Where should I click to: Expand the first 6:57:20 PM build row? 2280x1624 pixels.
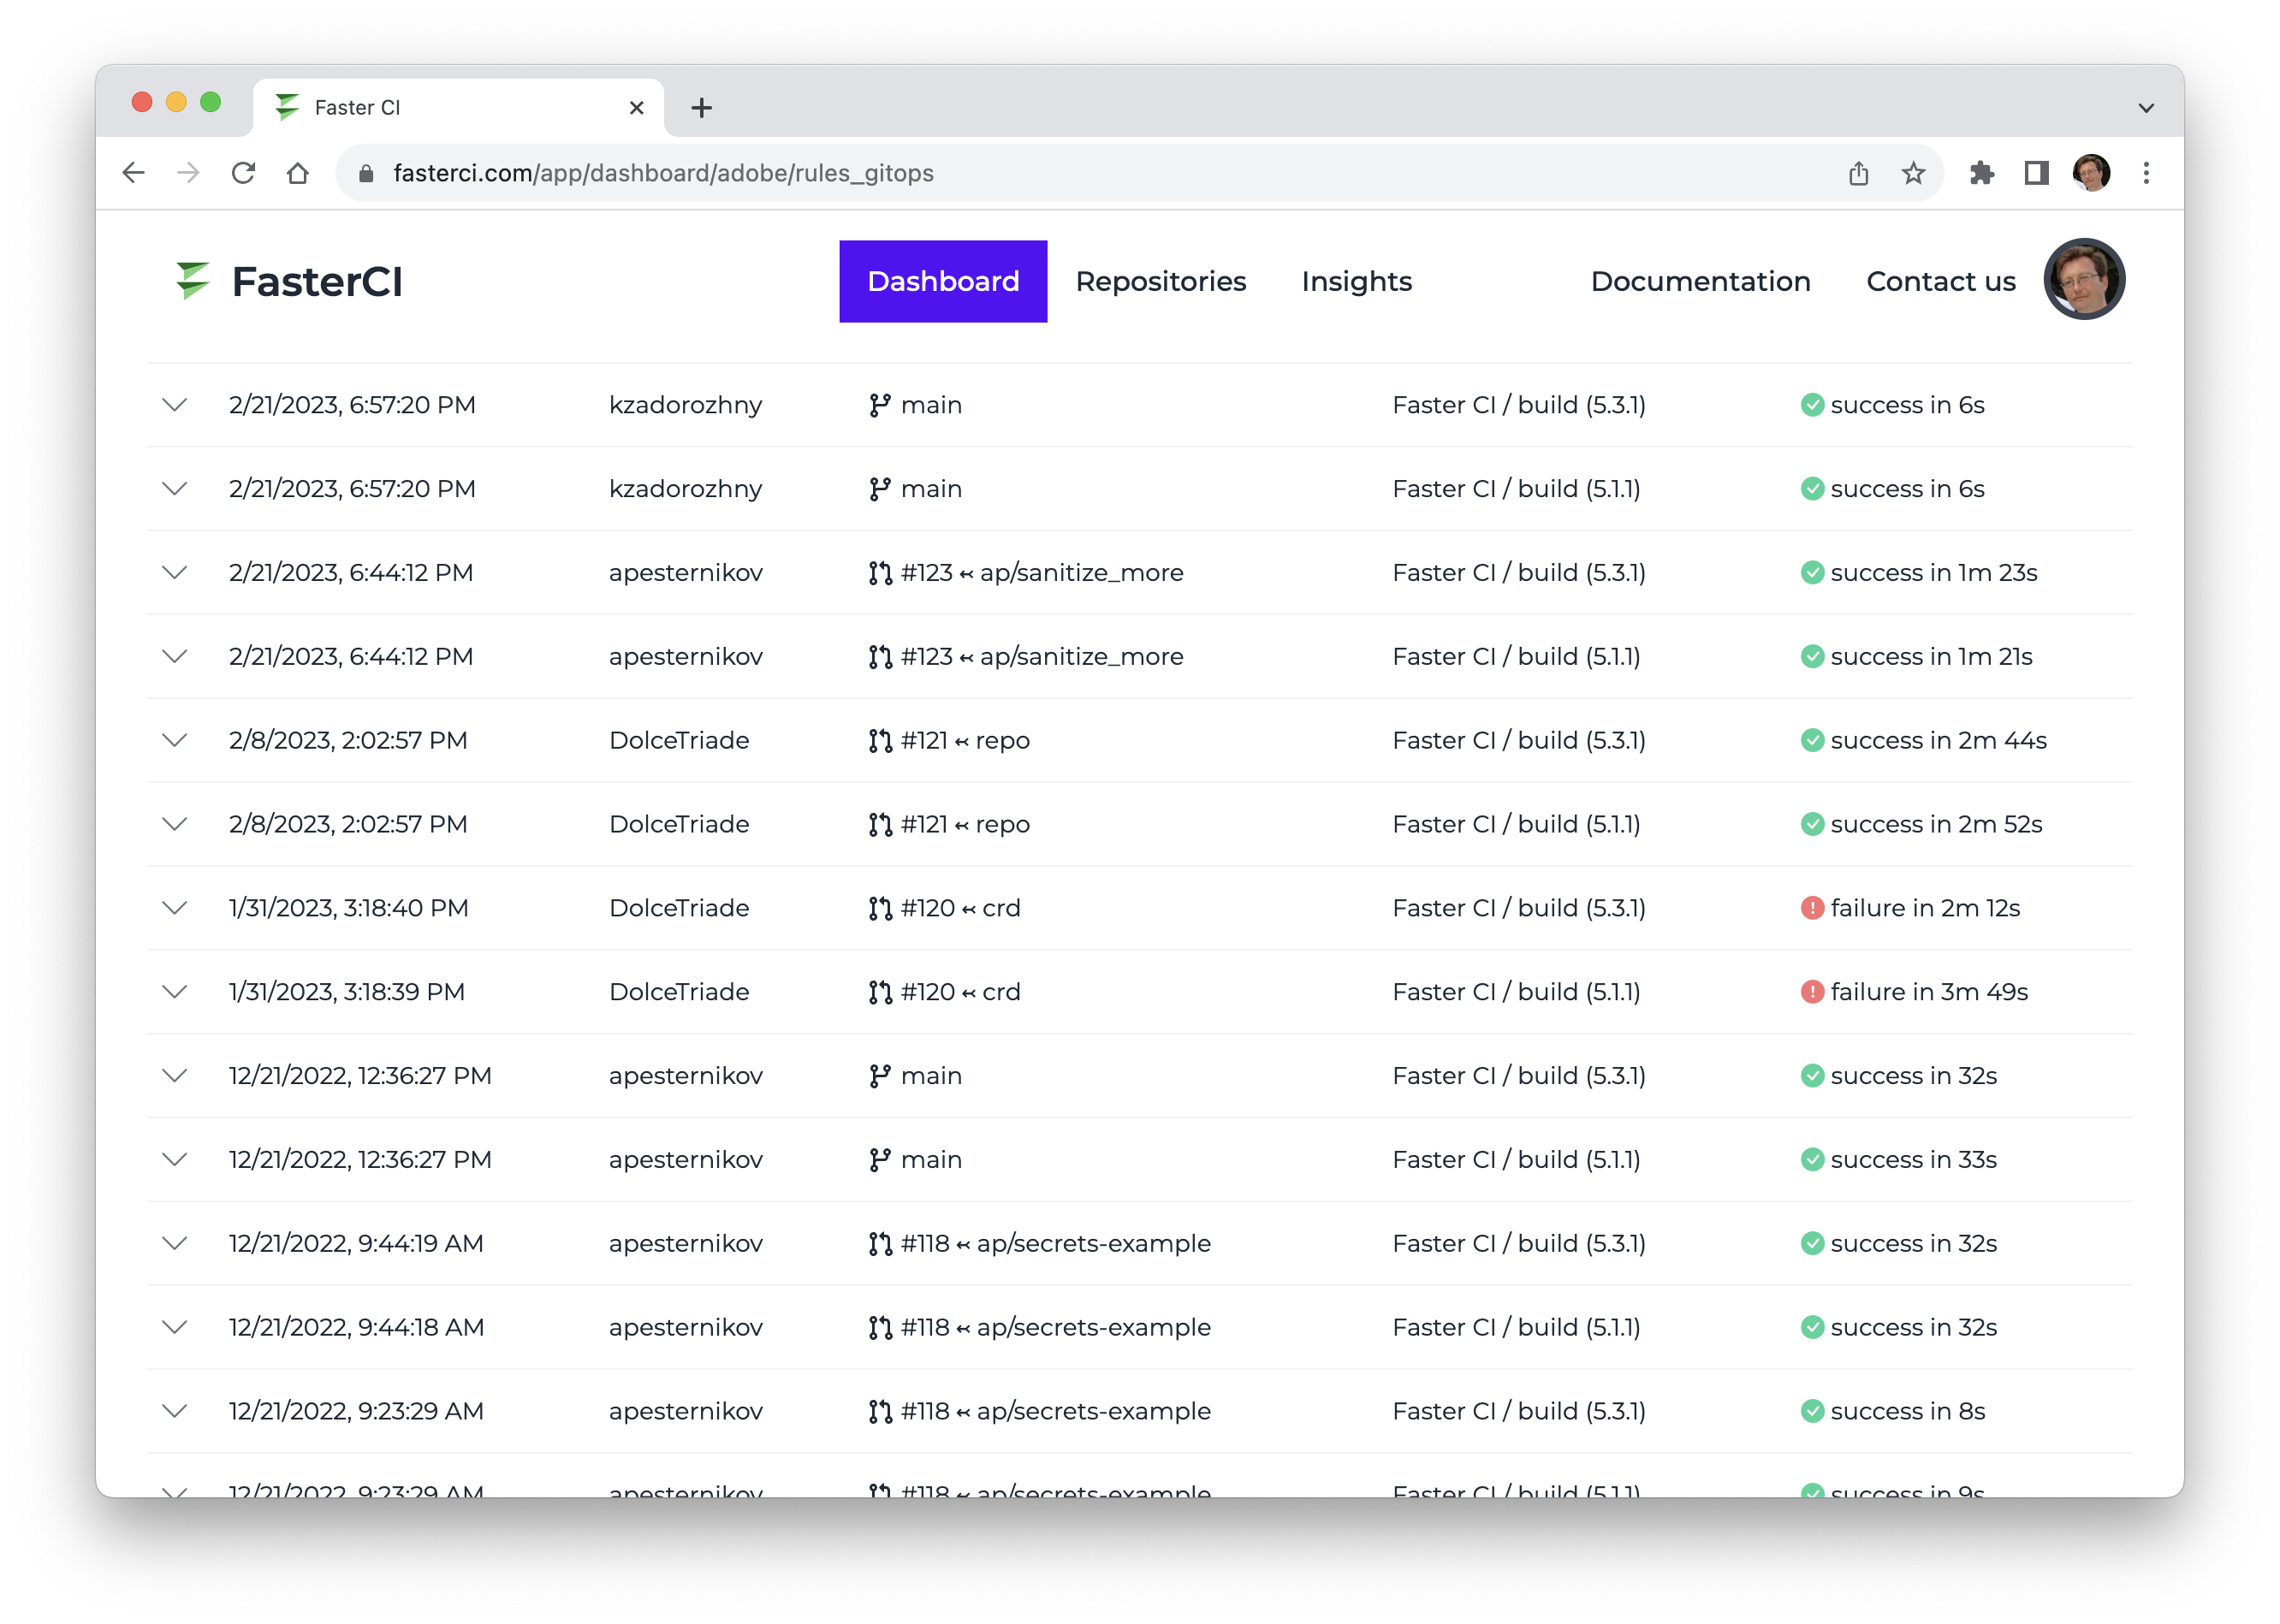pyautogui.click(x=175, y=405)
